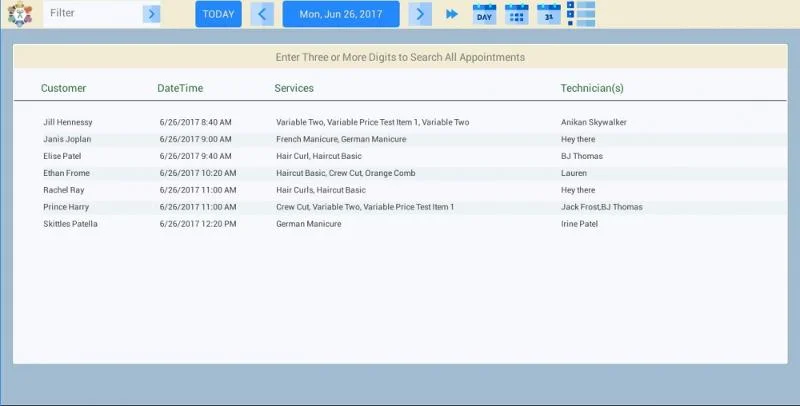Open Jill Hennessy's appointment row
This screenshot has width=800, height=406.
[68, 122]
